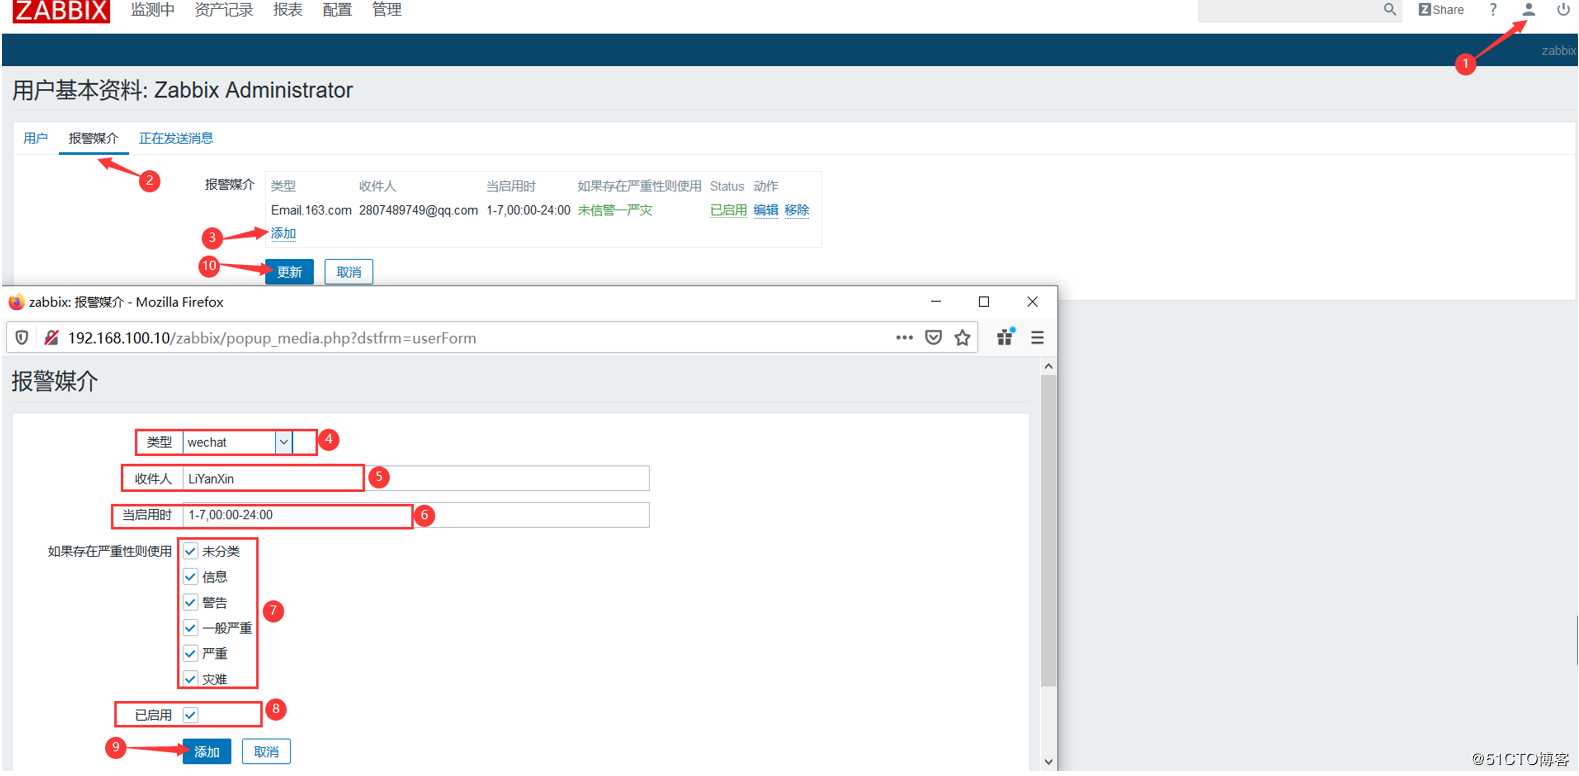The width and height of the screenshot is (1579, 776).
Task: Bookmark this page with the star icon
Action: [x=962, y=338]
